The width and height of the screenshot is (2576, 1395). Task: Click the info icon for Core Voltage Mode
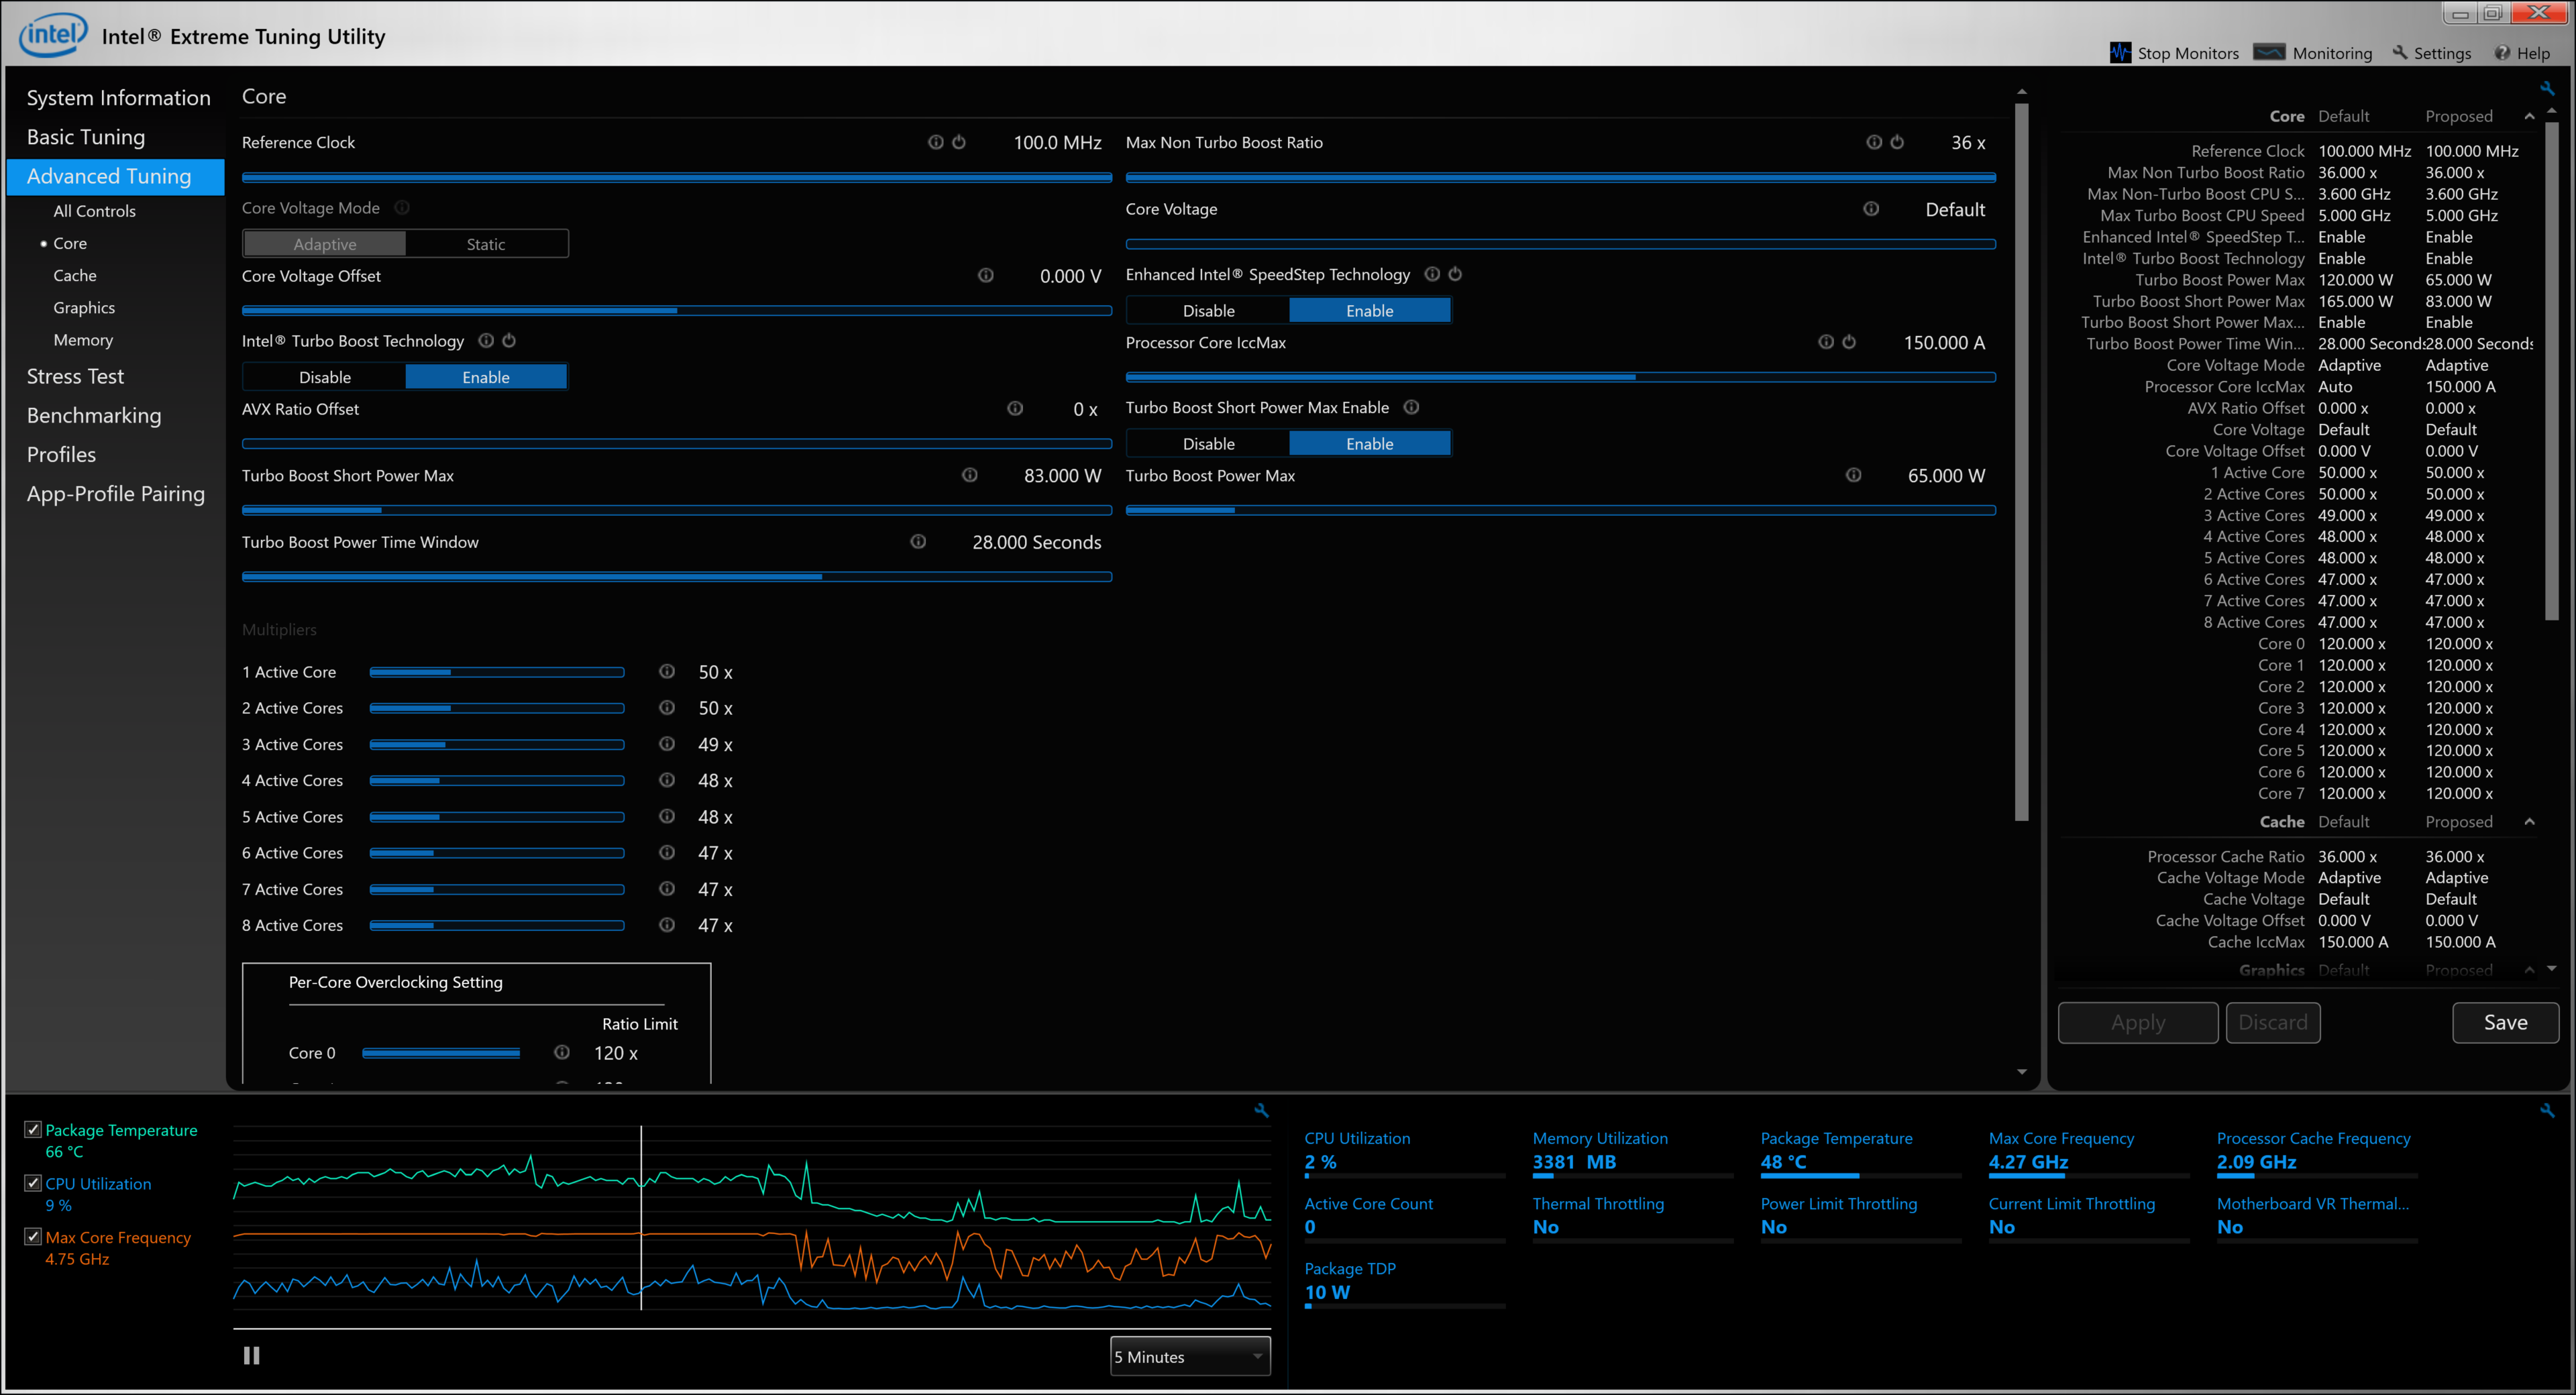coord(402,208)
